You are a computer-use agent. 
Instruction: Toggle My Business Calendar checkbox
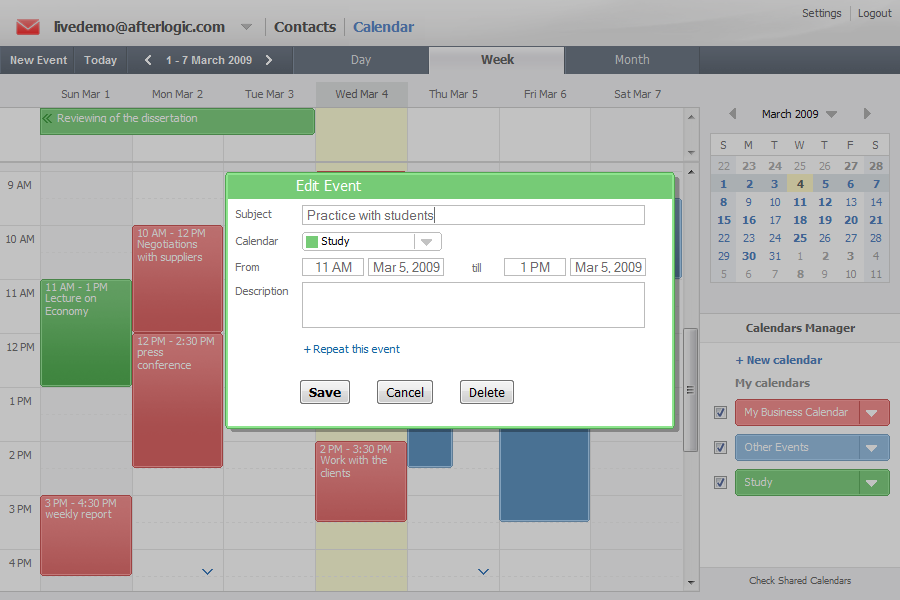pyautogui.click(x=720, y=413)
